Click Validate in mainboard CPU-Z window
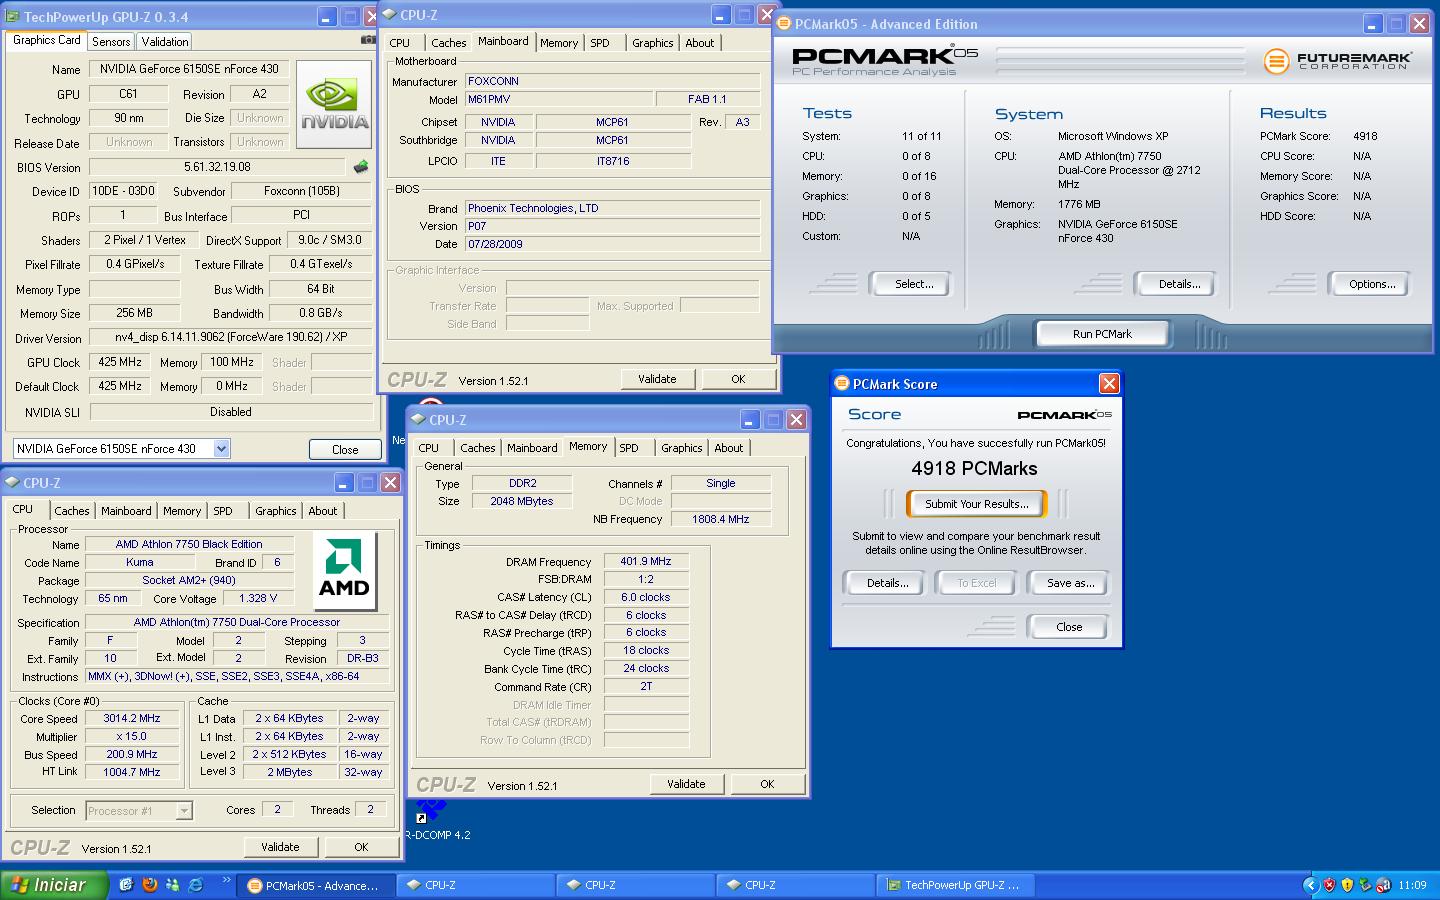This screenshot has height=900, width=1440. pos(657,379)
